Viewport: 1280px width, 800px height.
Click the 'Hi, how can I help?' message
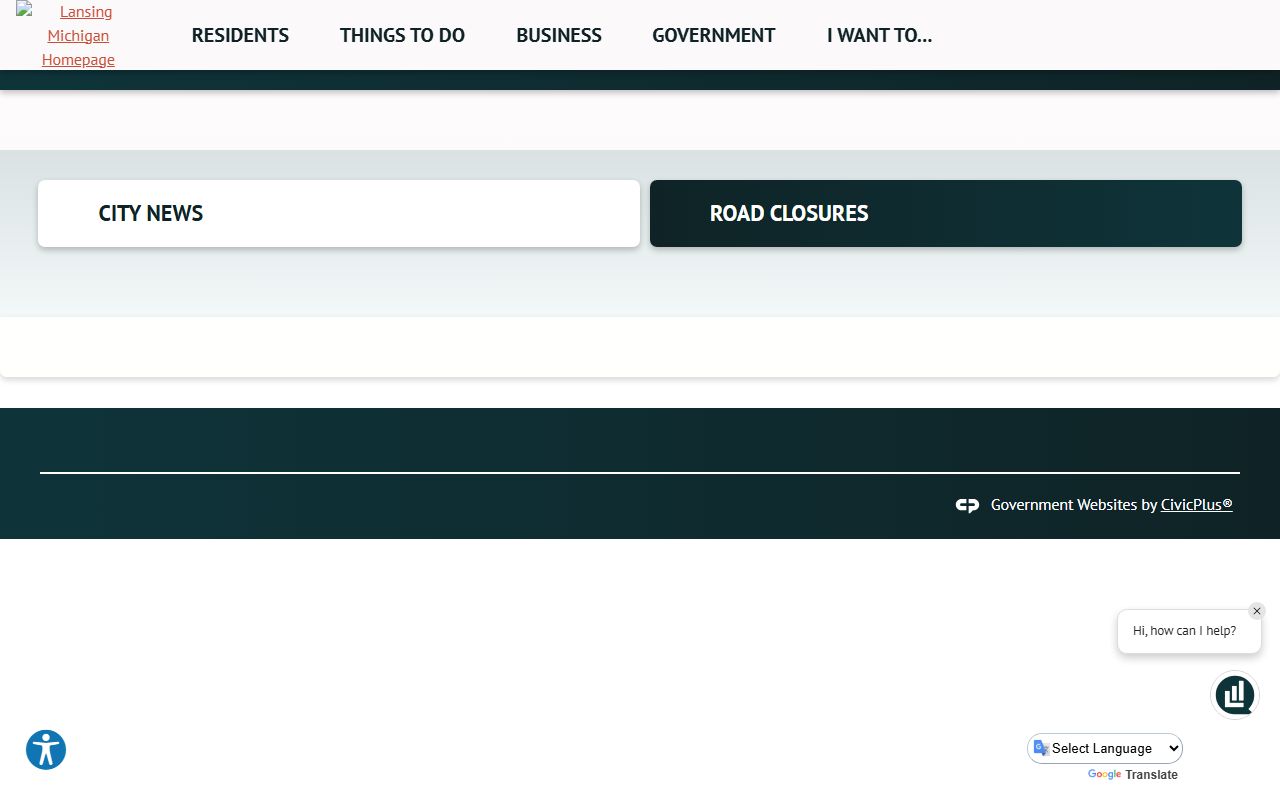tap(1185, 631)
